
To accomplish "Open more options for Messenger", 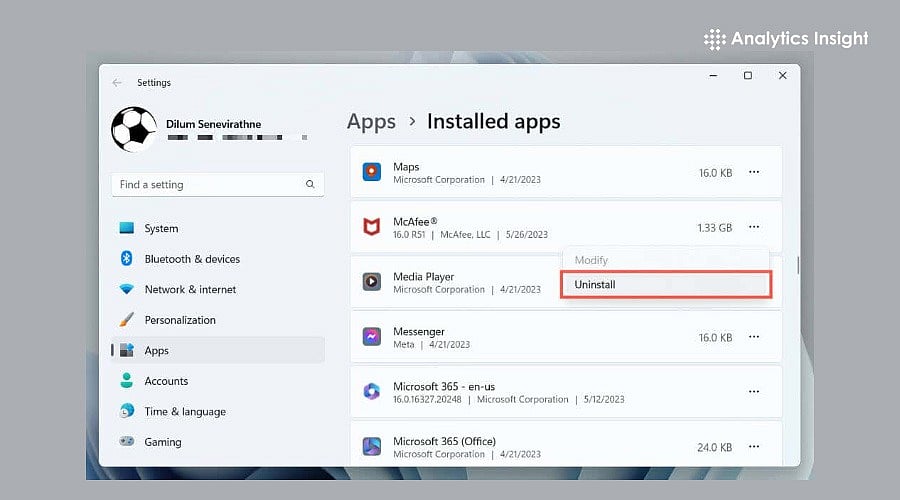I will pos(754,337).
